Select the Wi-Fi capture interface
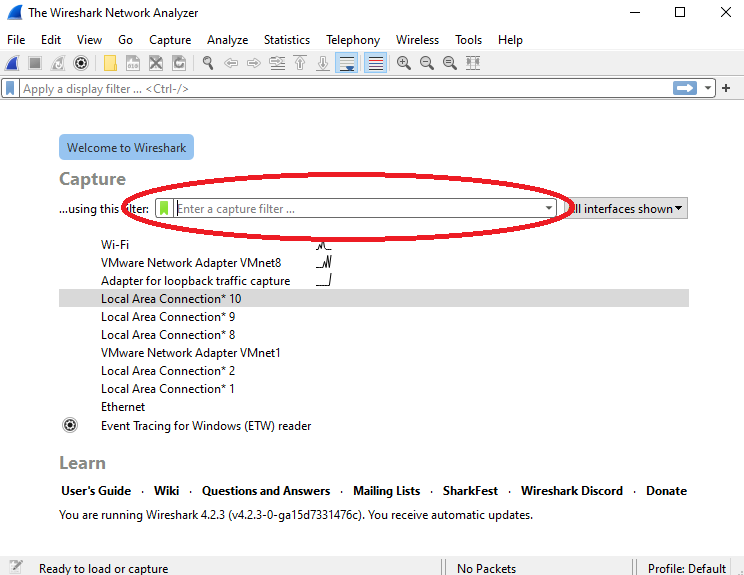Viewport: 744px width, 575px height. click(x=115, y=245)
